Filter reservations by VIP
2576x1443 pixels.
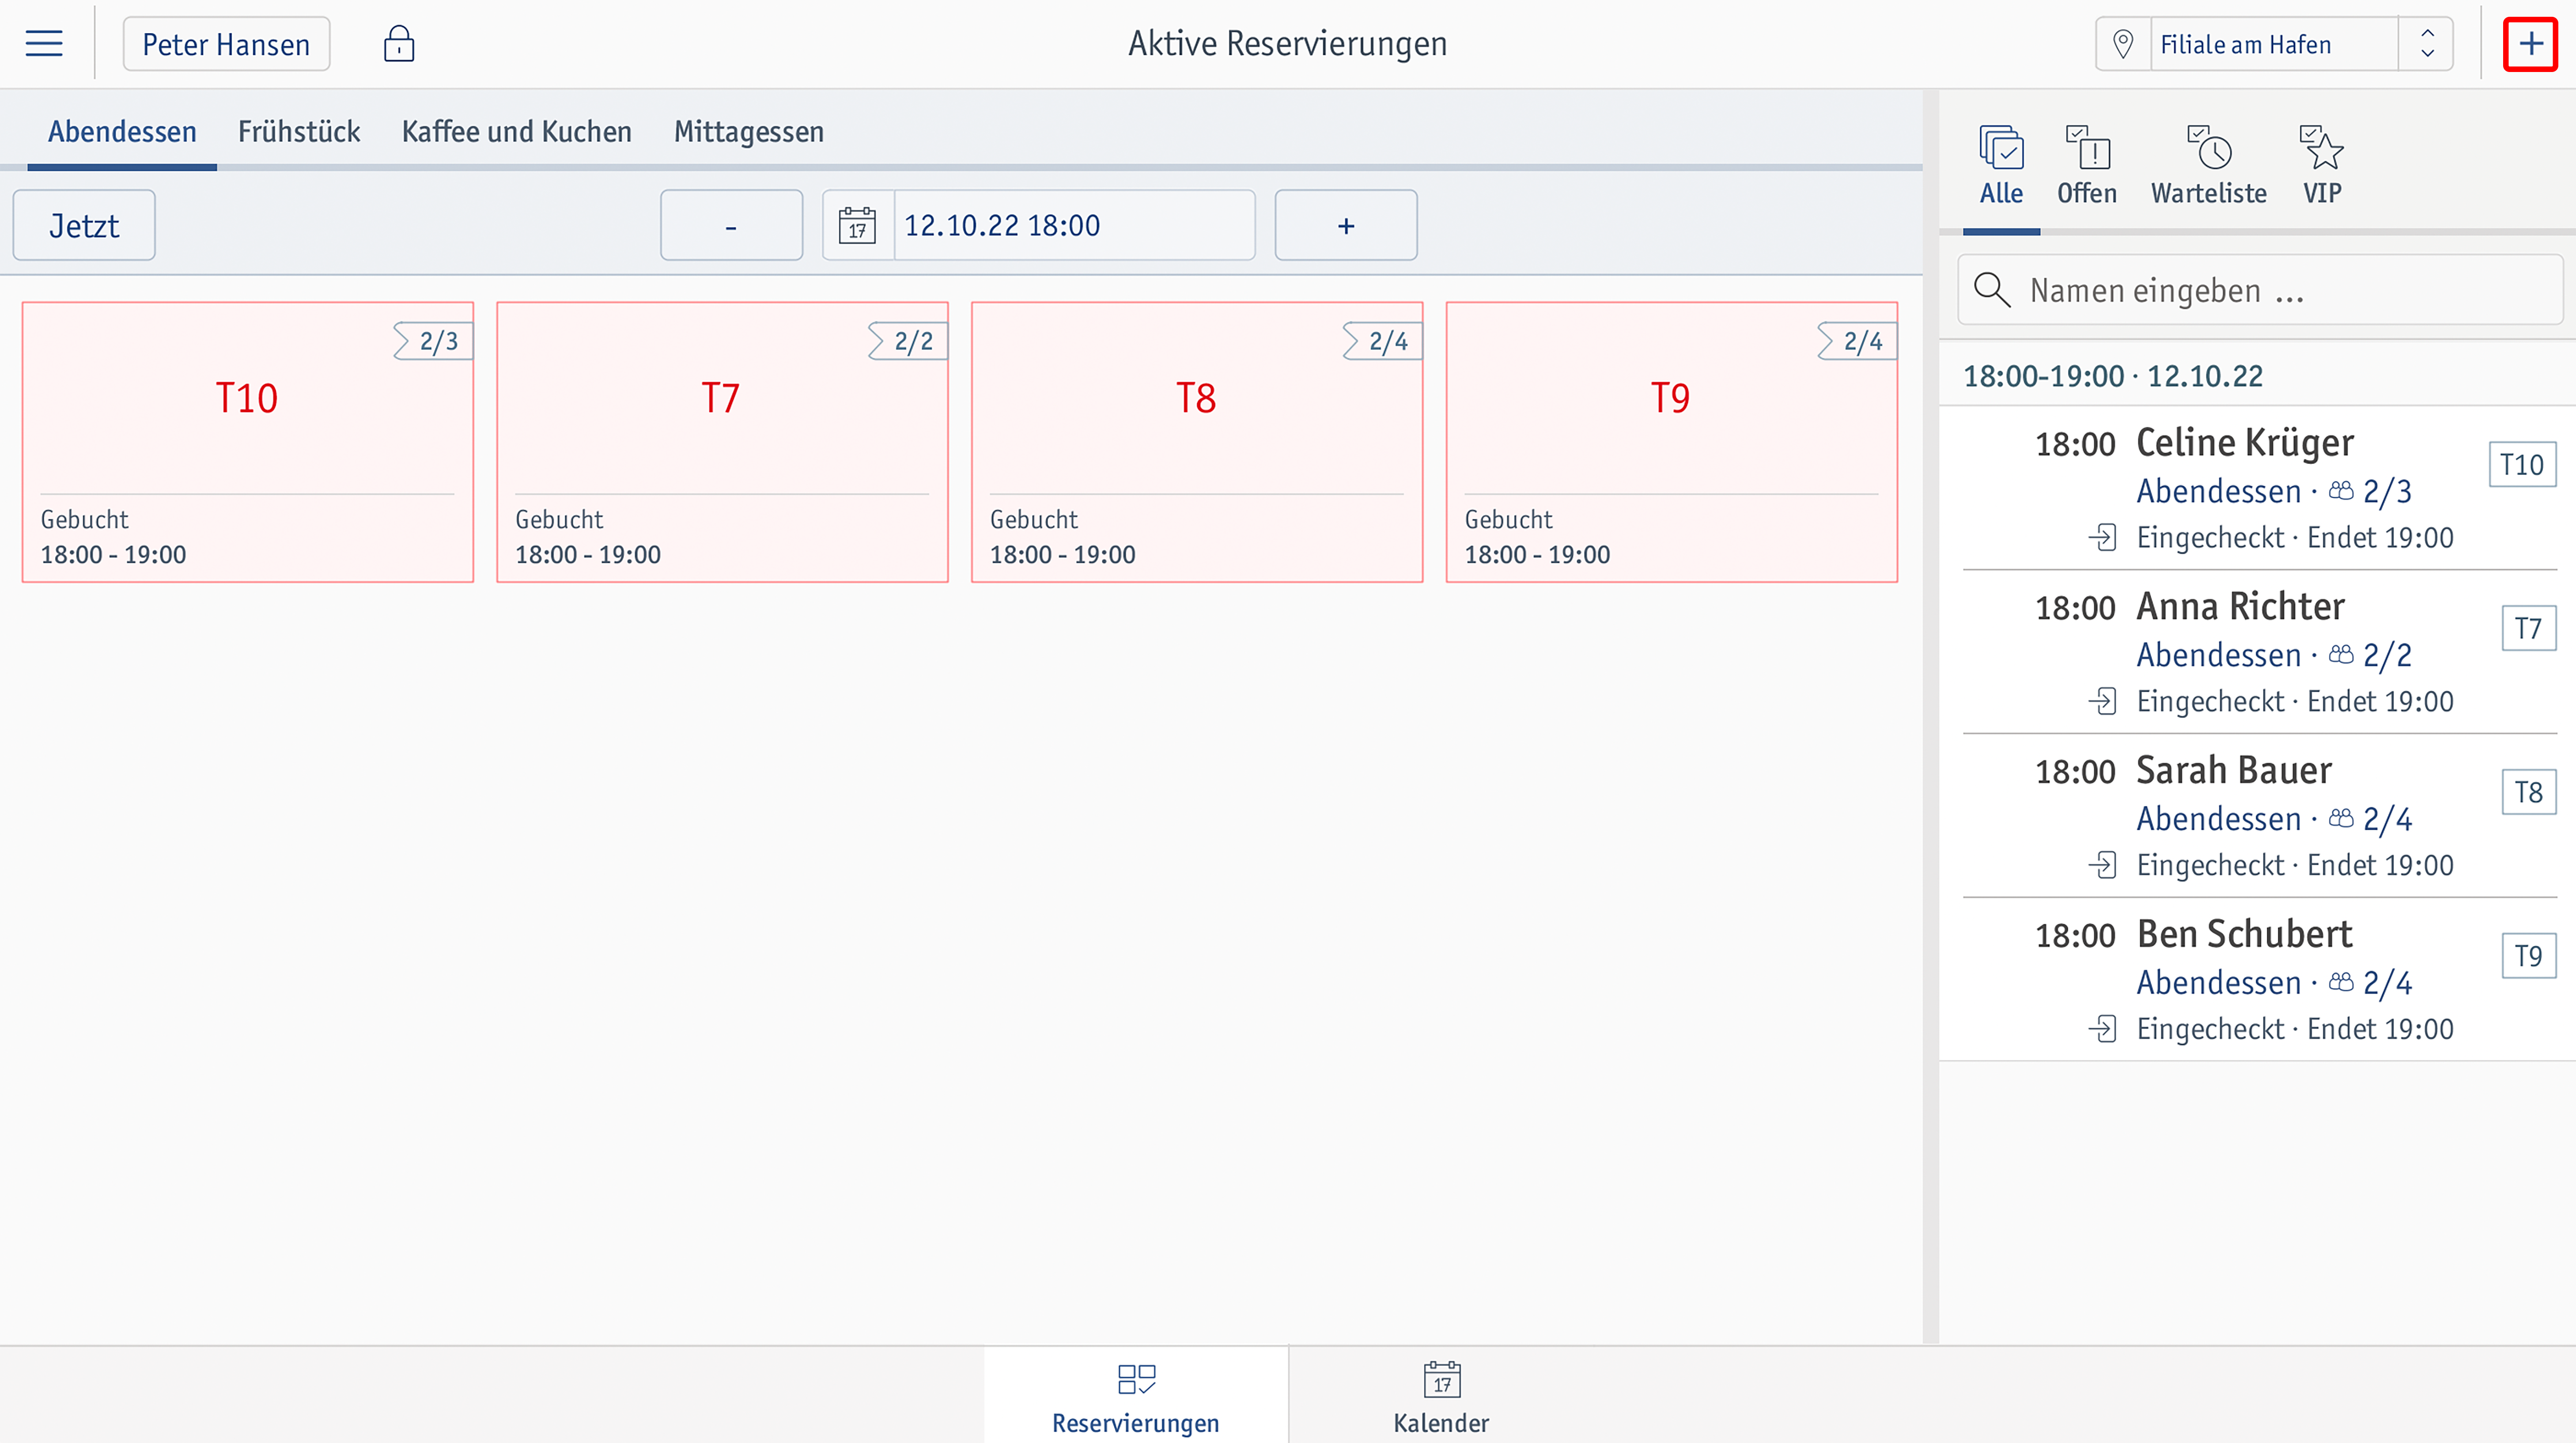click(x=2322, y=166)
